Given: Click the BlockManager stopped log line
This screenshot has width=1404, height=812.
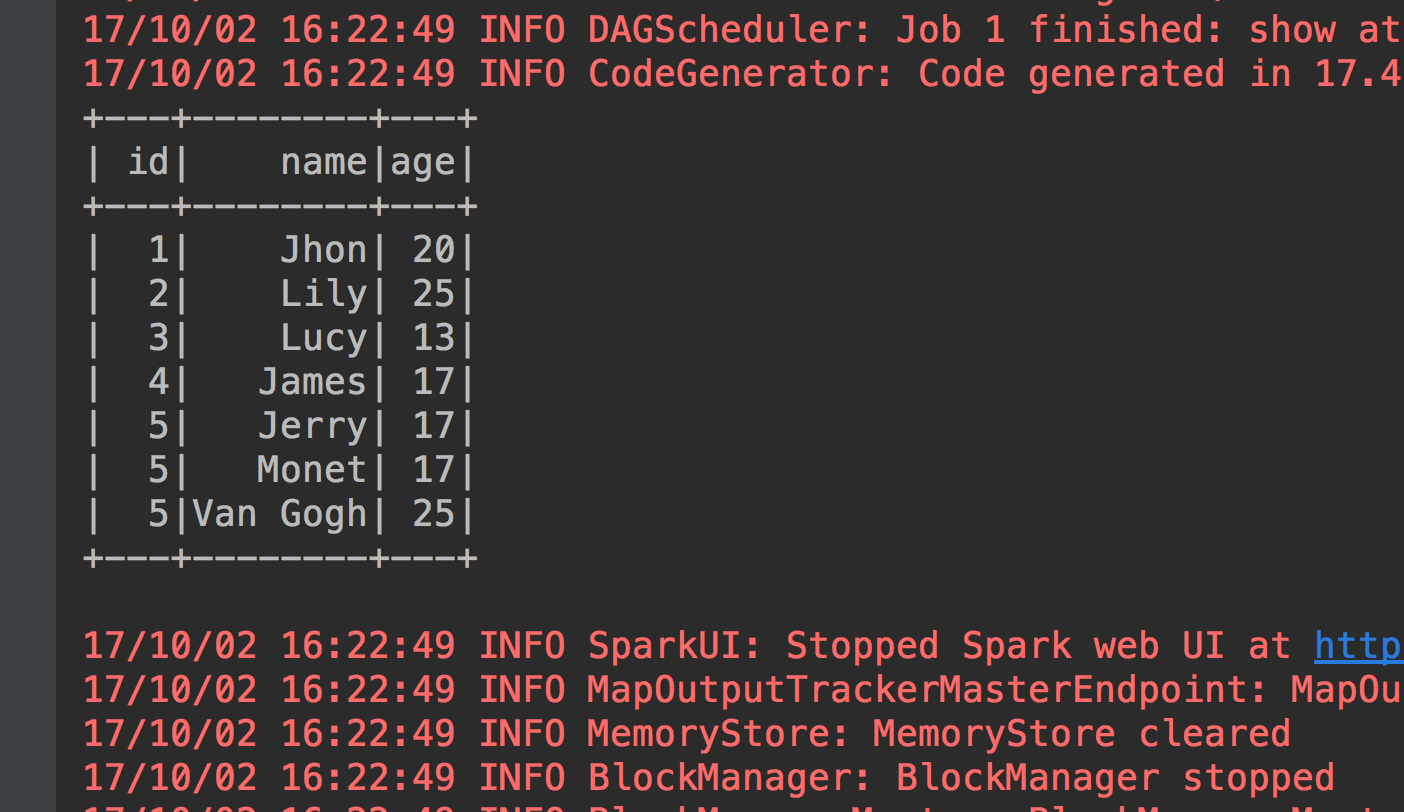Looking at the screenshot, I should pos(708,778).
